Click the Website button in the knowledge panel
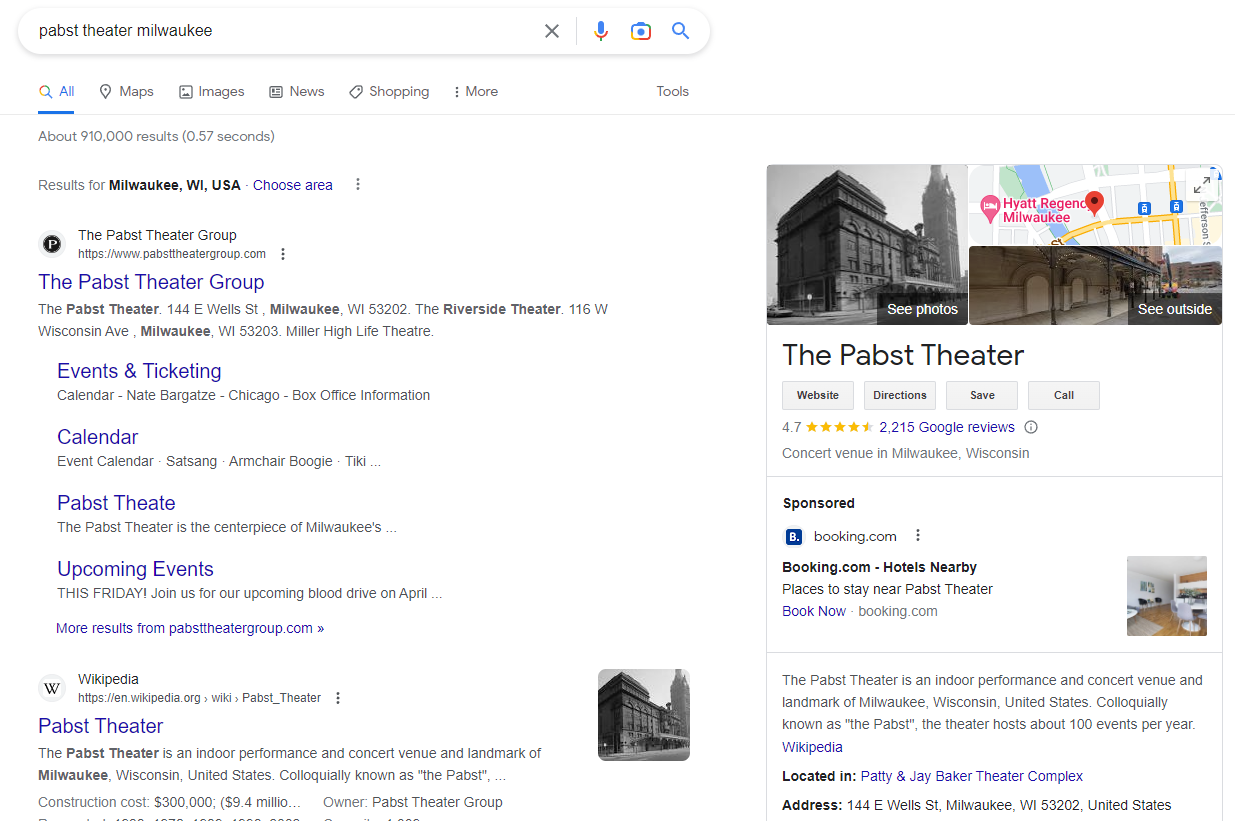The image size is (1235, 821). [818, 395]
